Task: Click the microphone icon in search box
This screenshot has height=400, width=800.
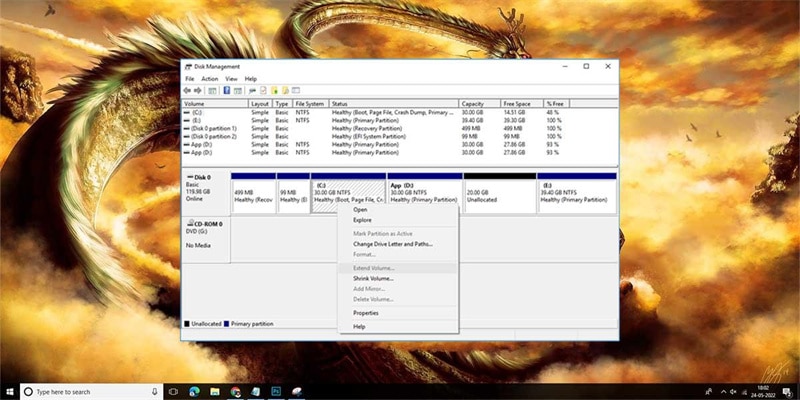Action: click(155, 392)
